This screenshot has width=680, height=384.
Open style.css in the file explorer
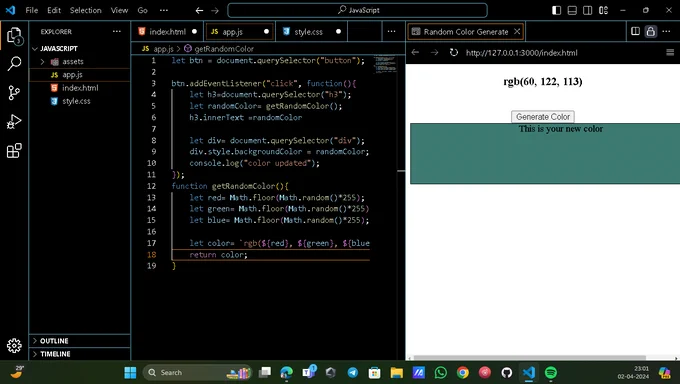tap(79, 101)
